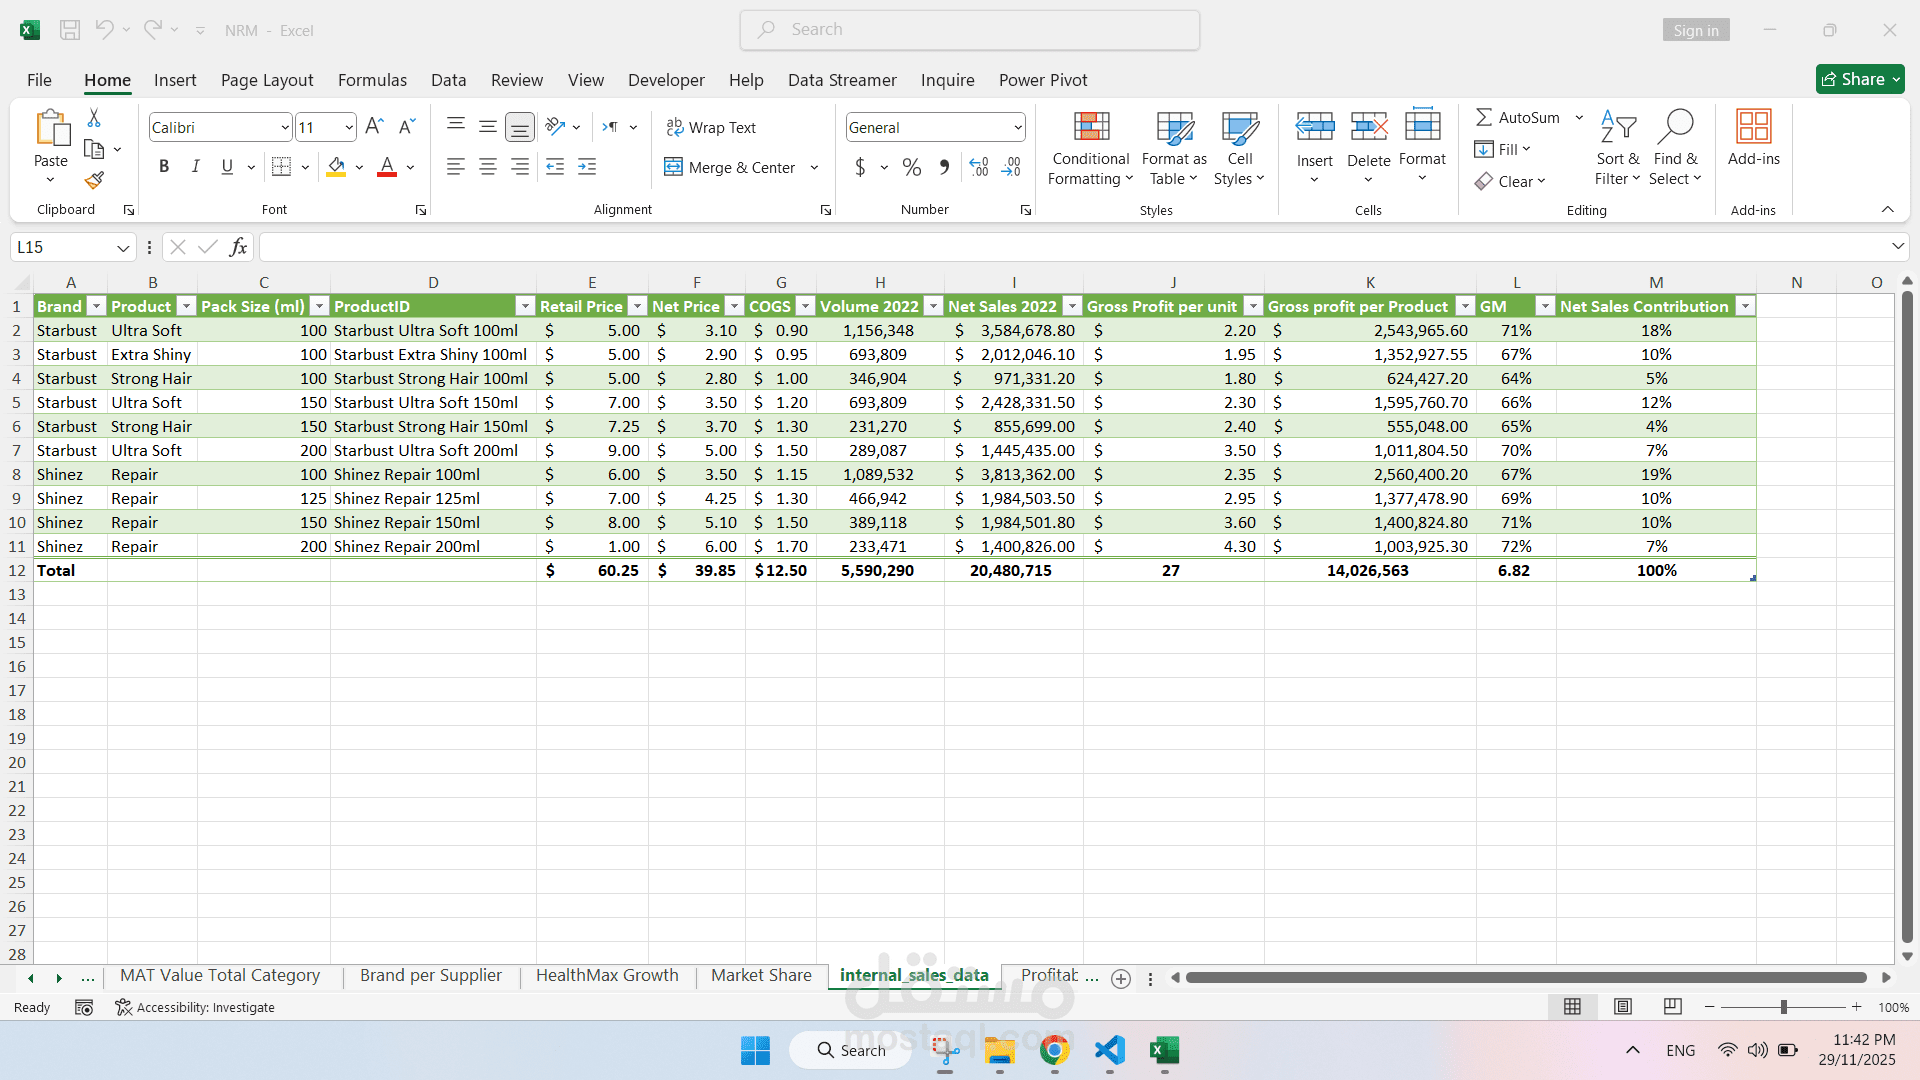The height and width of the screenshot is (1080, 1920).
Task: Click the Conditional Formatting icon
Action: [x=1091, y=128]
